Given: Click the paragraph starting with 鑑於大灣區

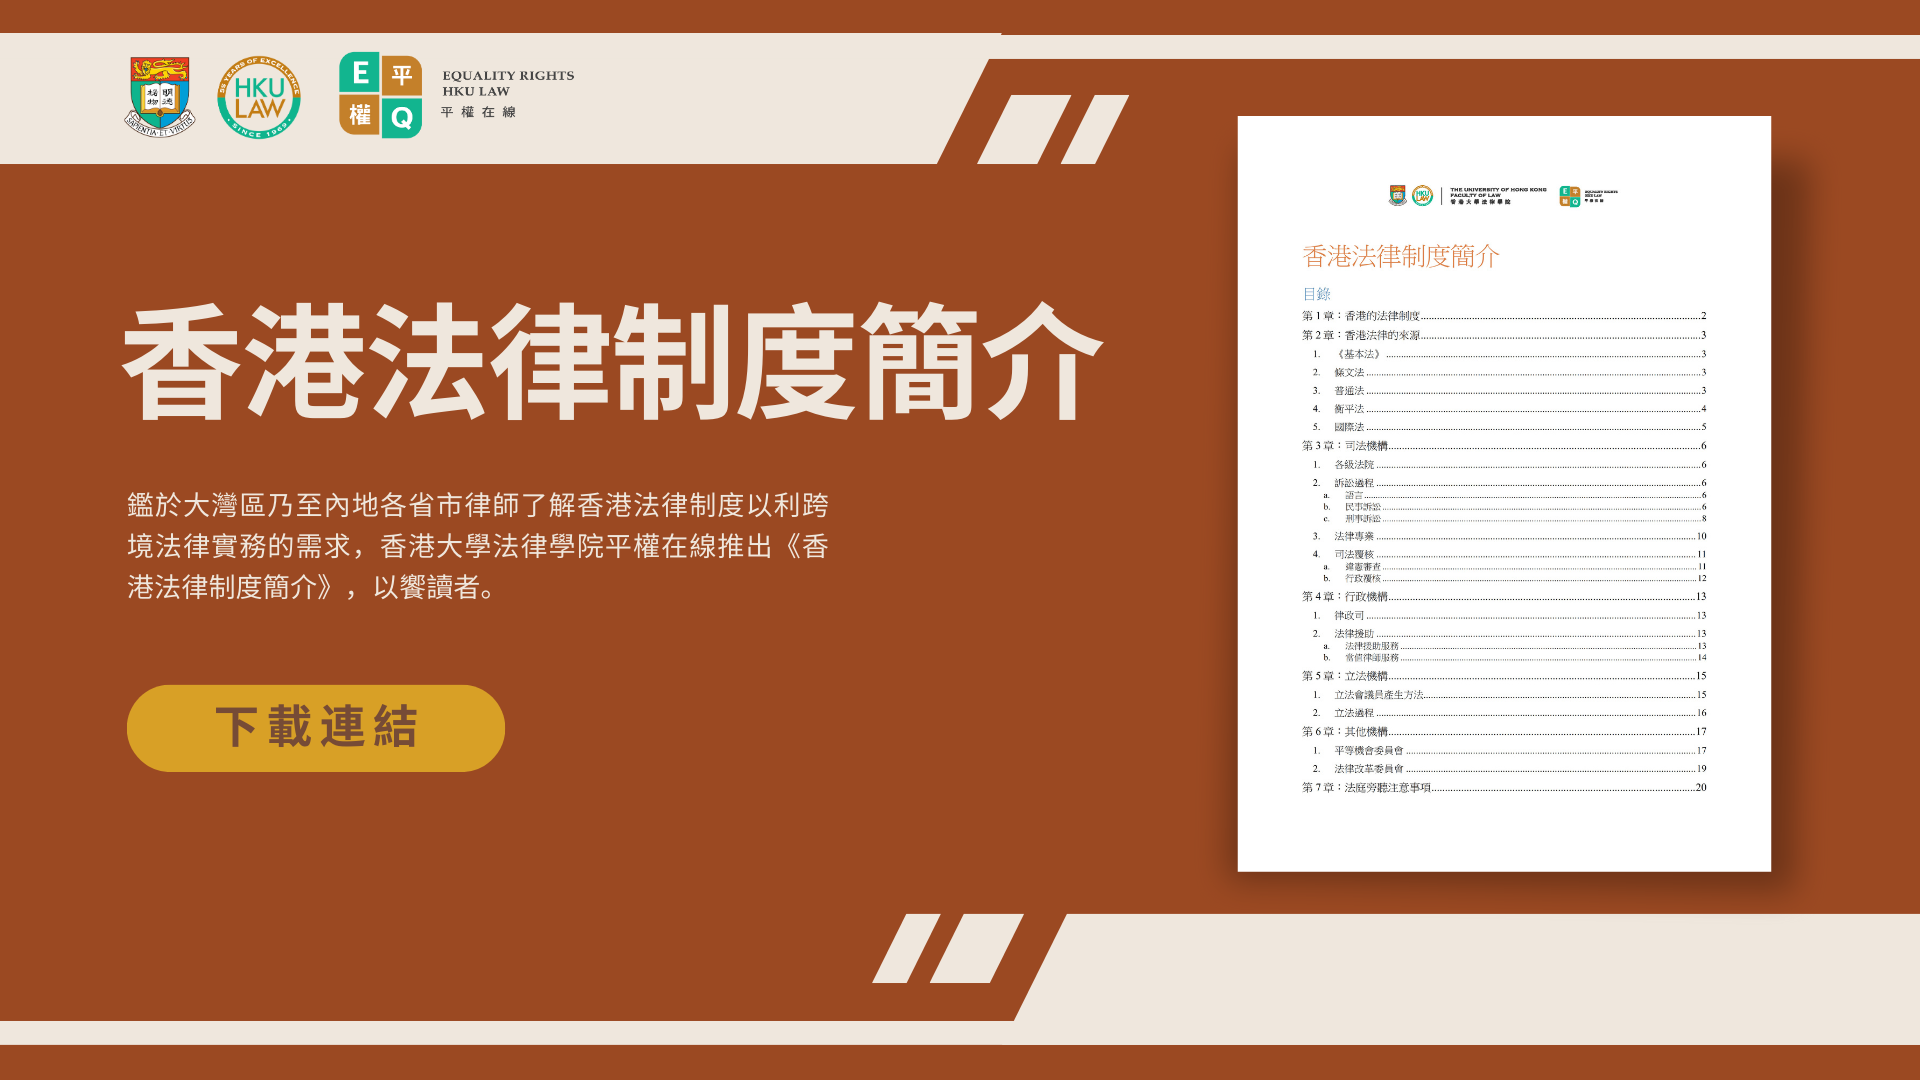Looking at the screenshot, I should coord(478,546).
